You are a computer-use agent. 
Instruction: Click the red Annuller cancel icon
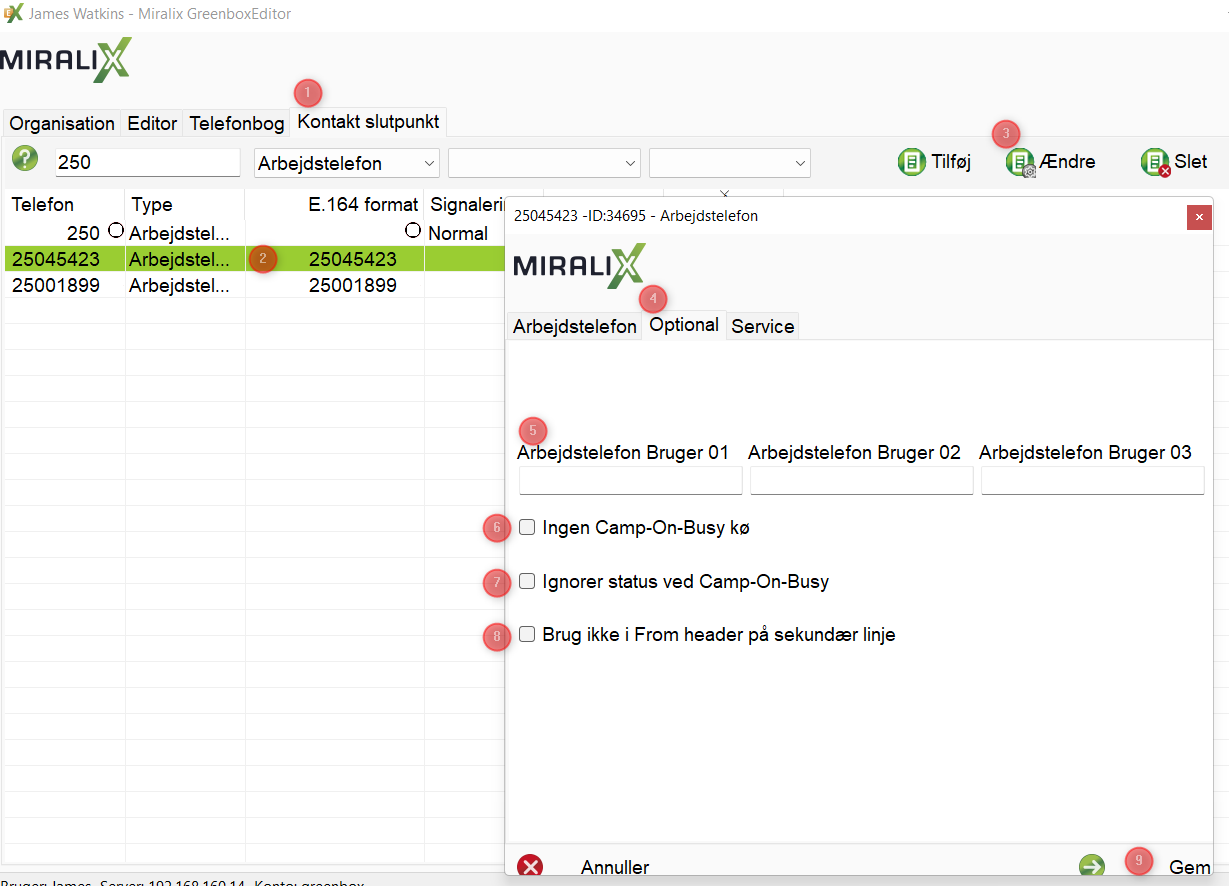(x=530, y=867)
